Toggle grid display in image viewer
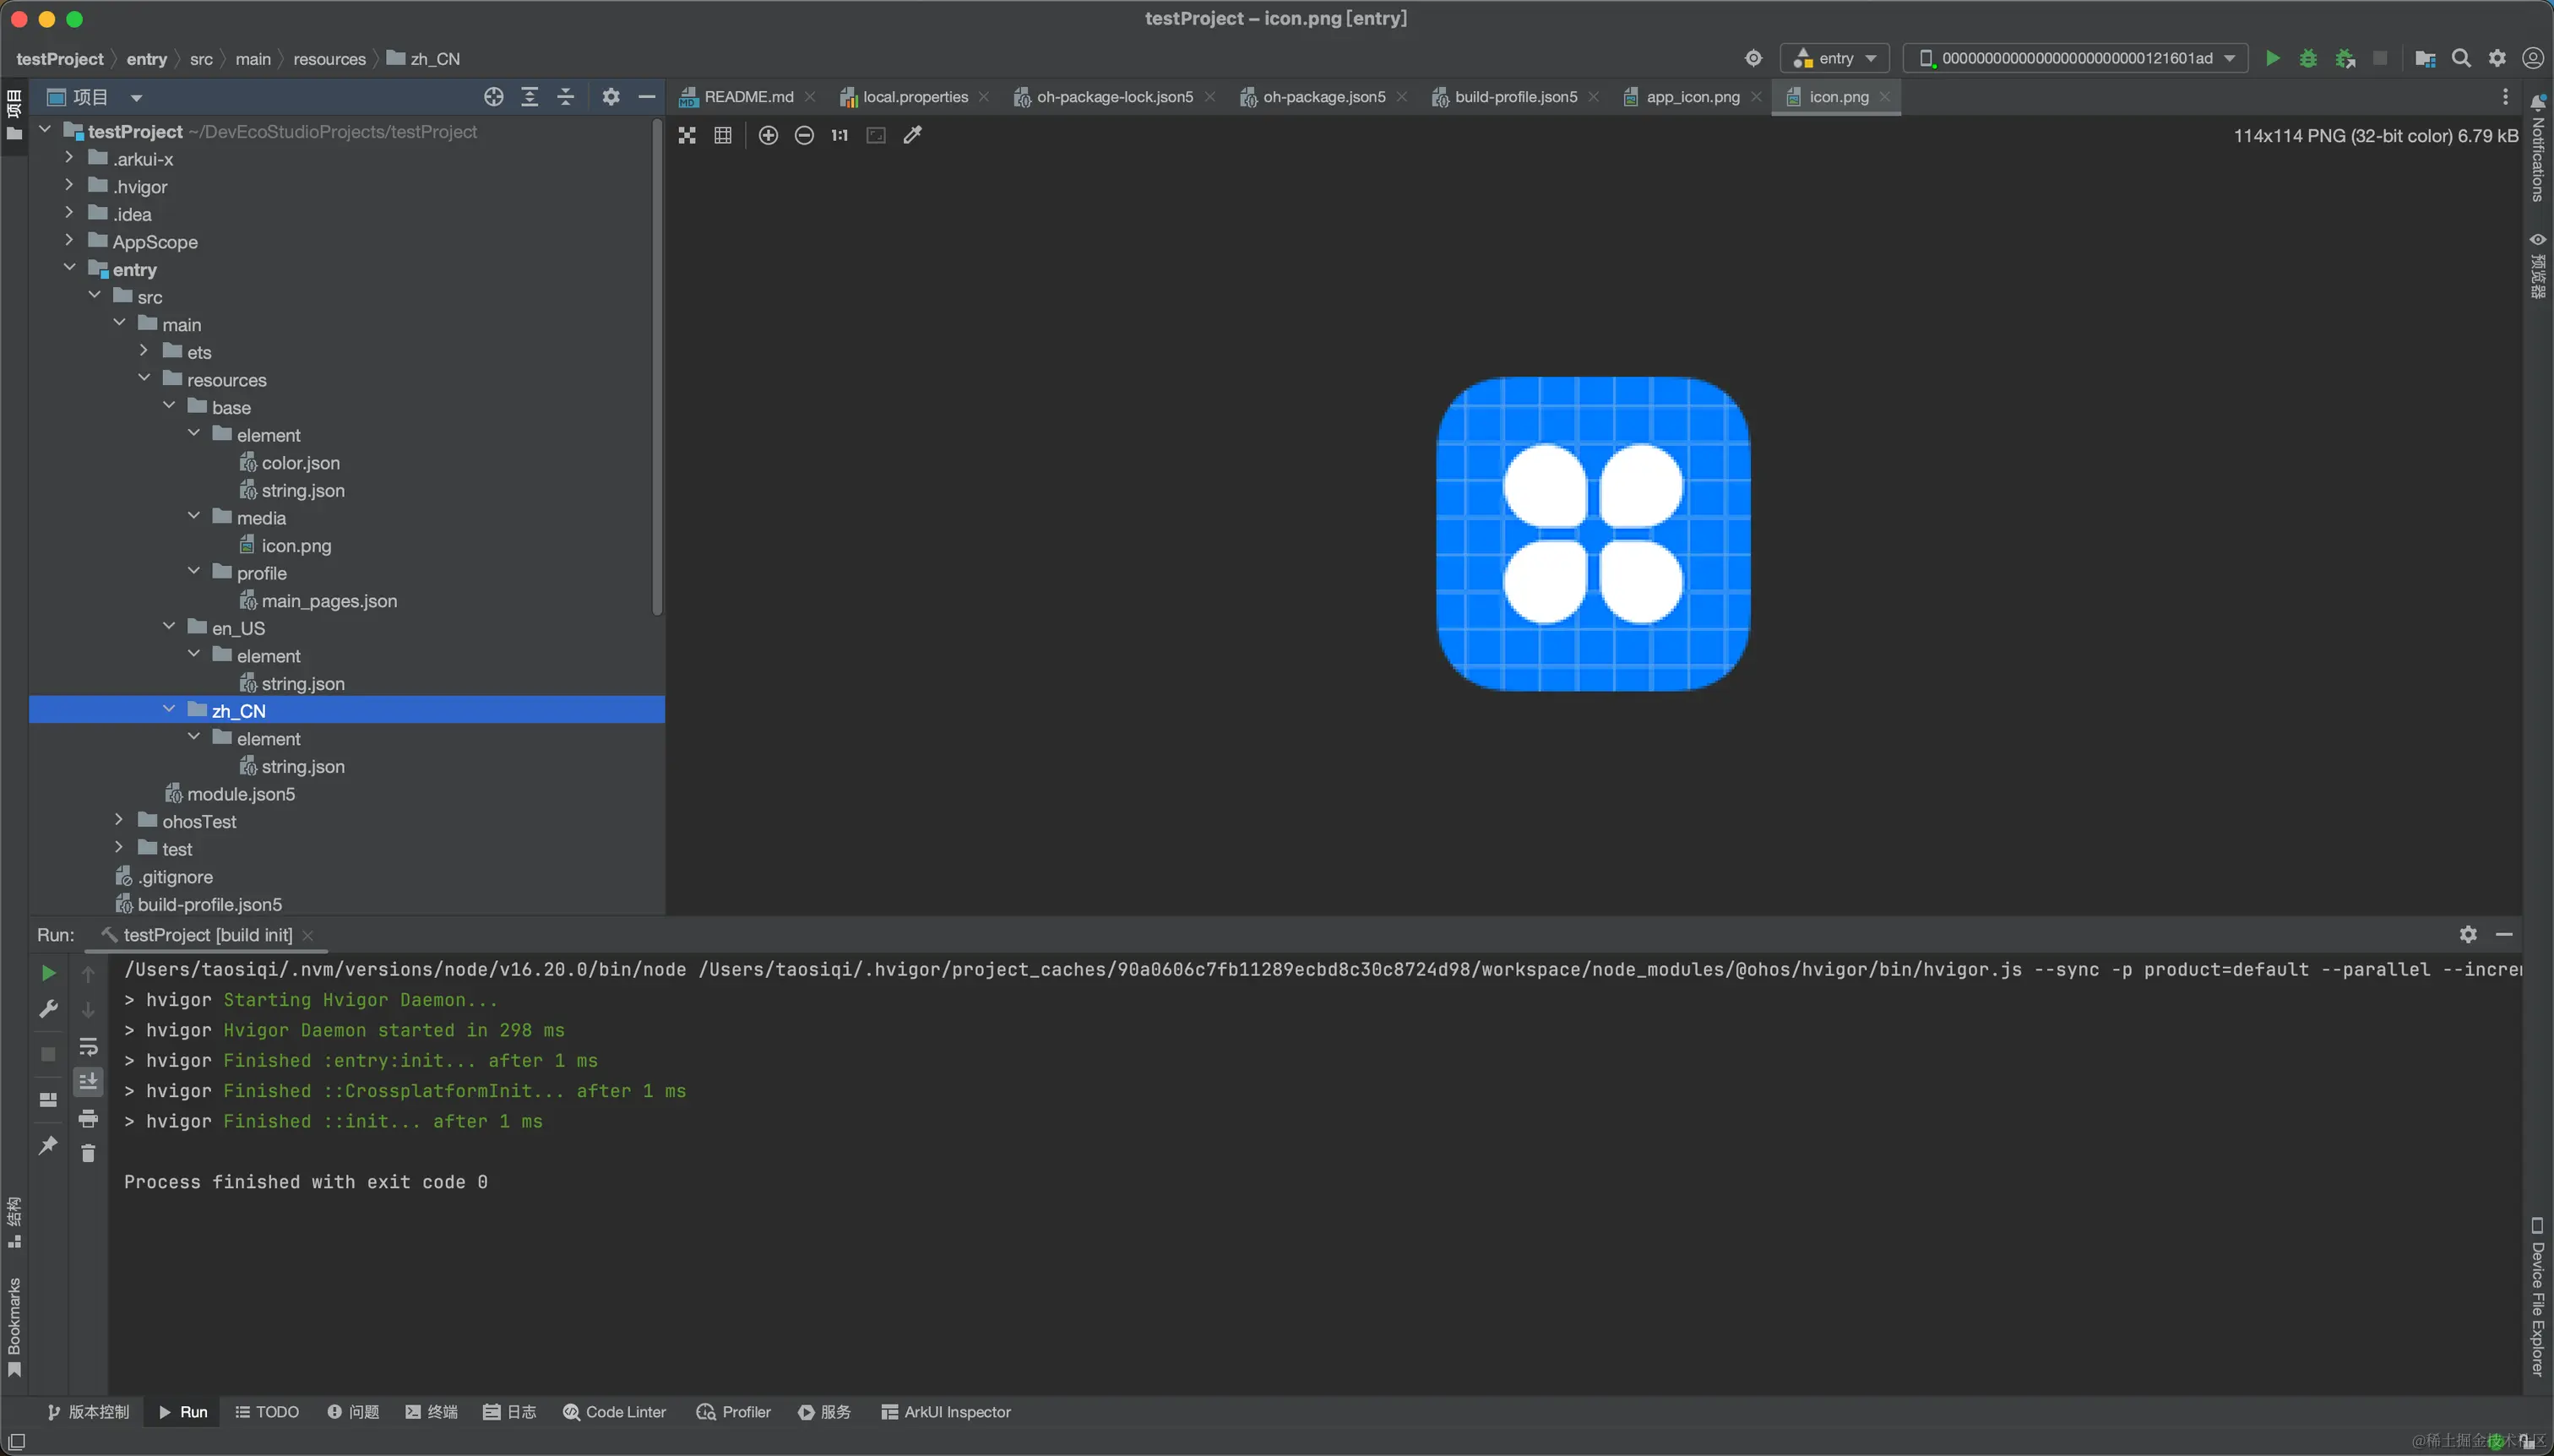 pos(723,135)
